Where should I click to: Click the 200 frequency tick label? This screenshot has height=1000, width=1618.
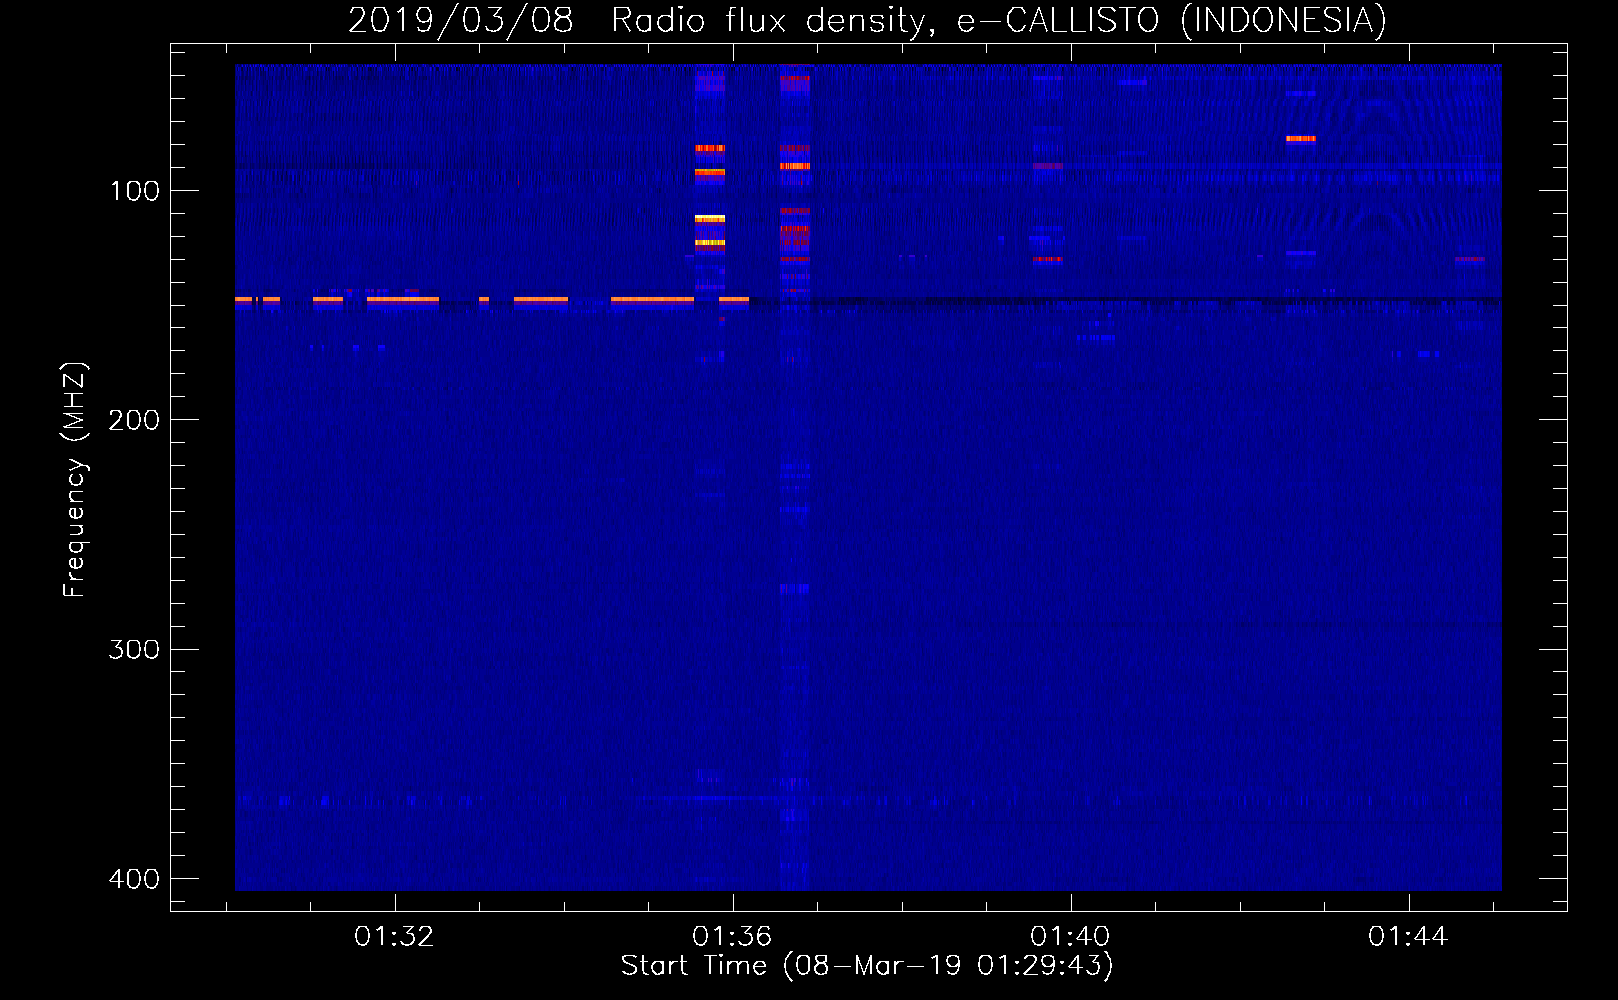point(135,420)
